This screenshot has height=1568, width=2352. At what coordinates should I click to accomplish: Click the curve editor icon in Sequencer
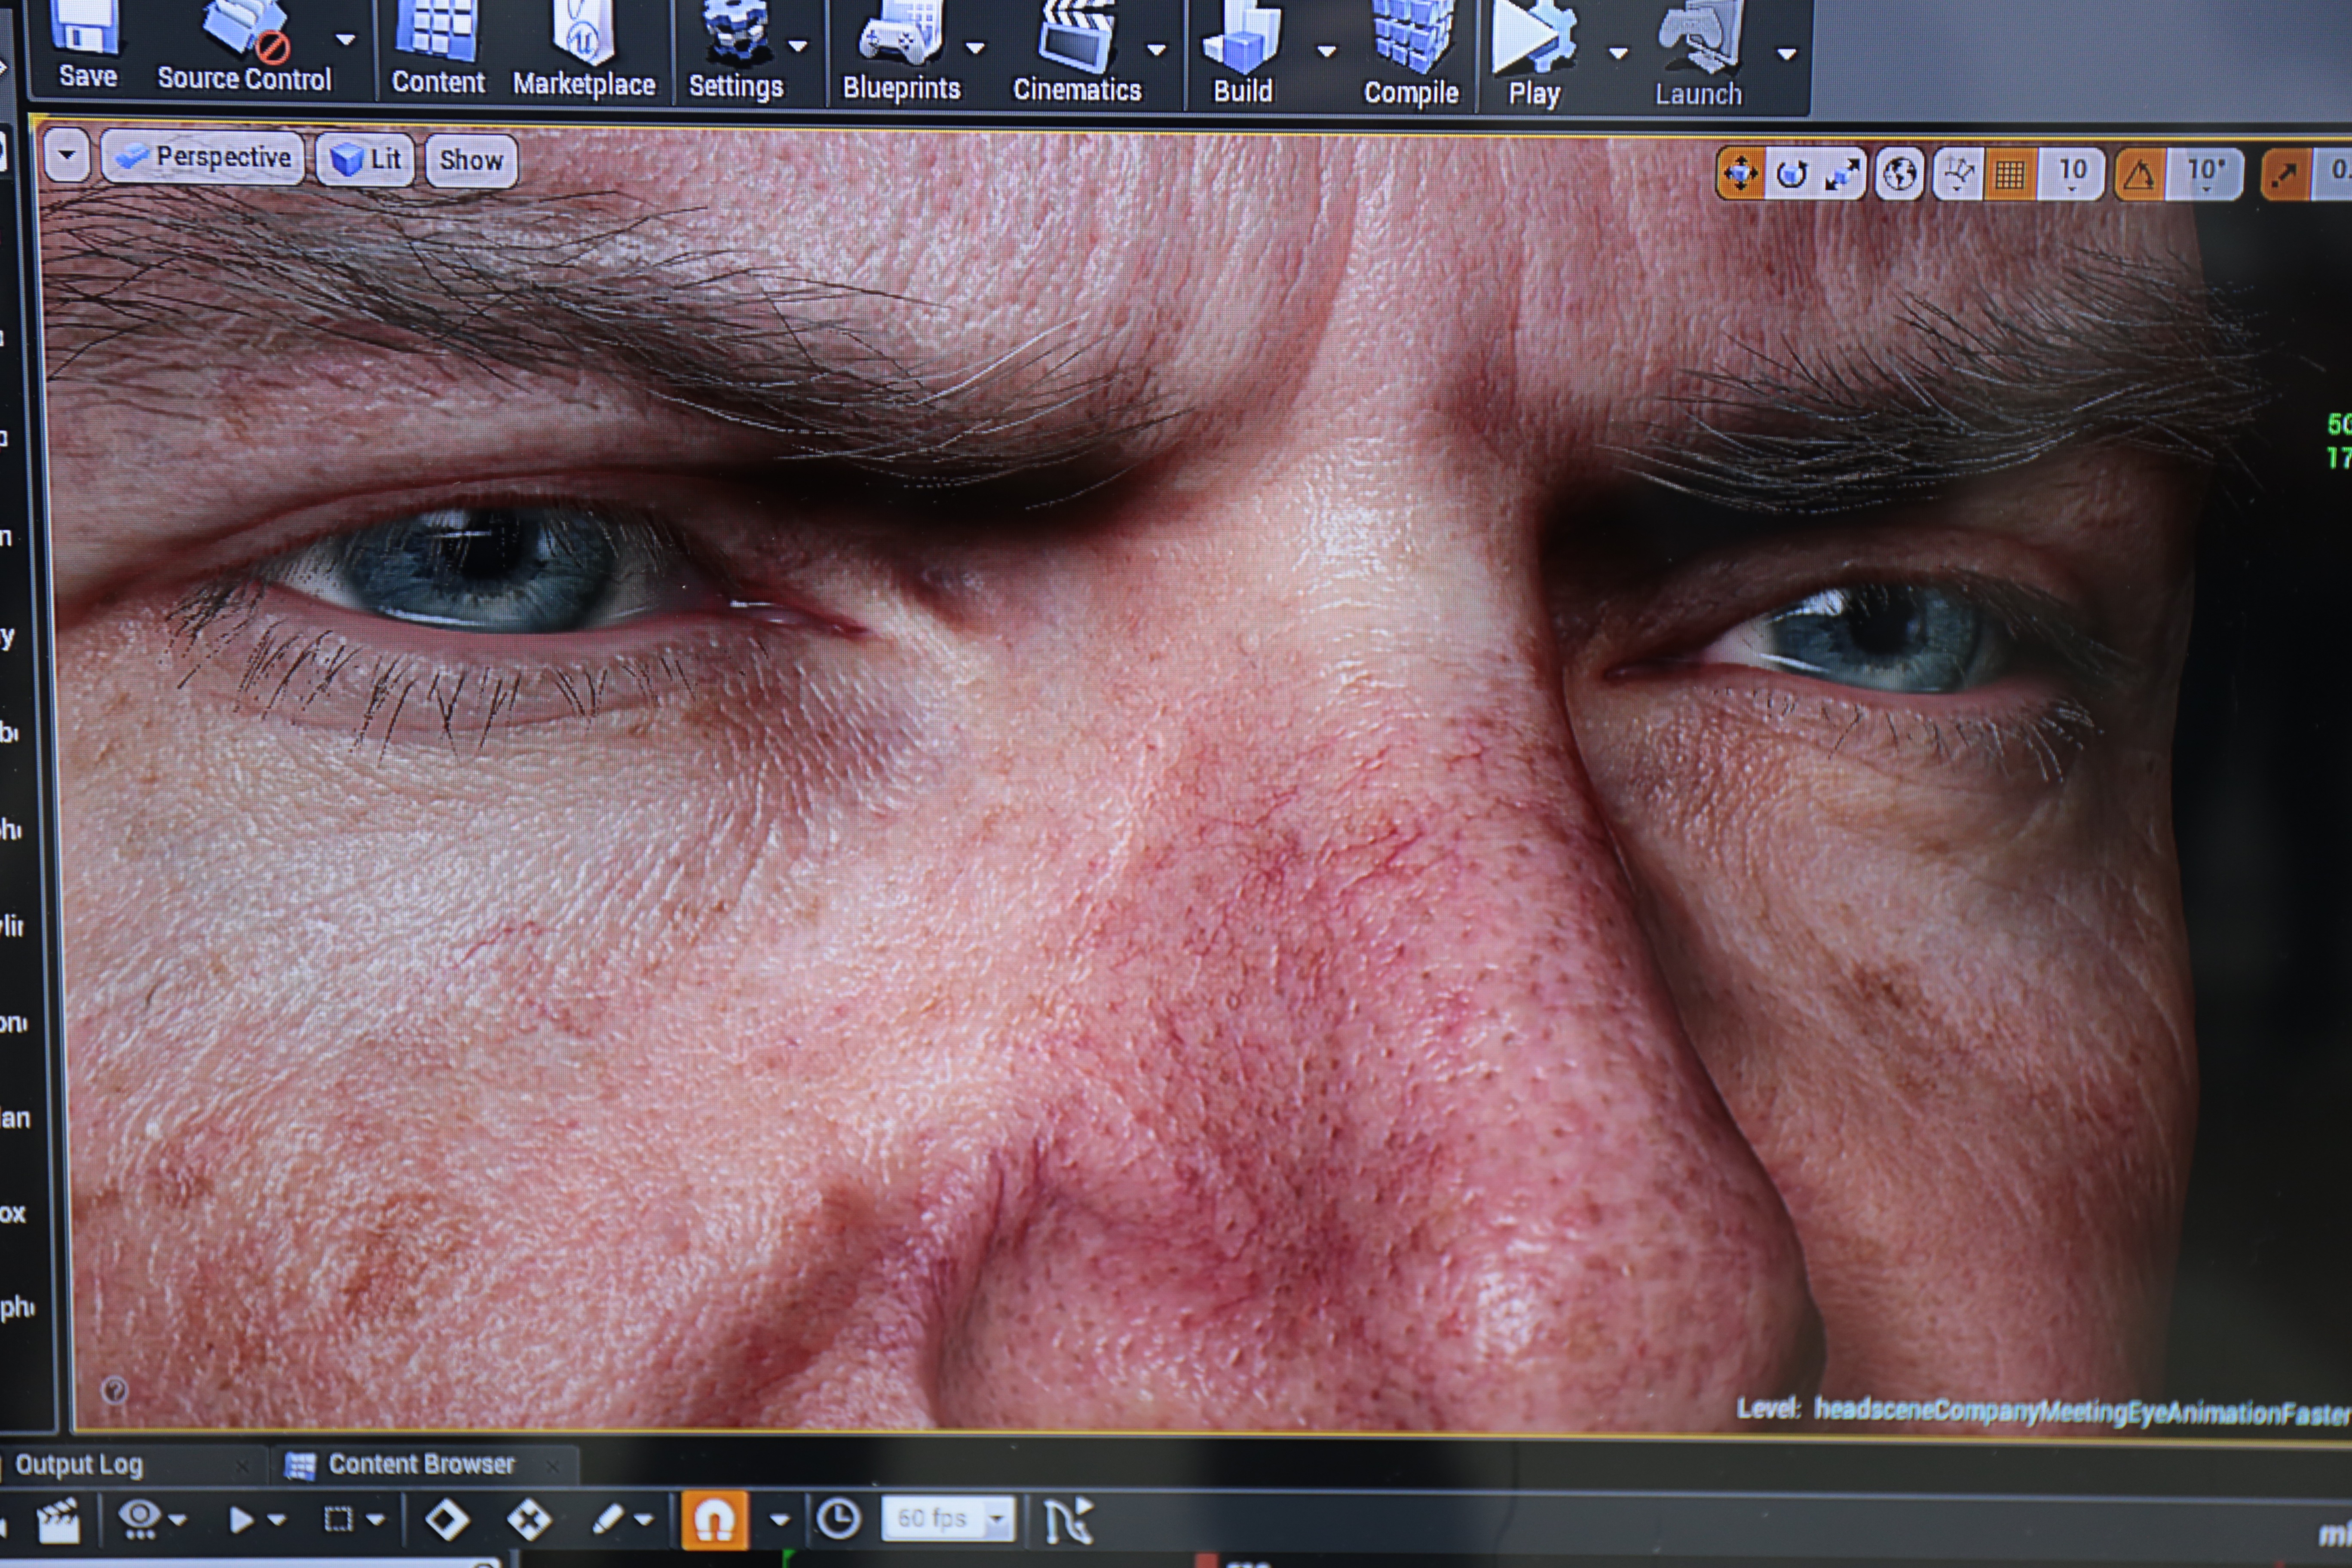tap(1068, 1520)
